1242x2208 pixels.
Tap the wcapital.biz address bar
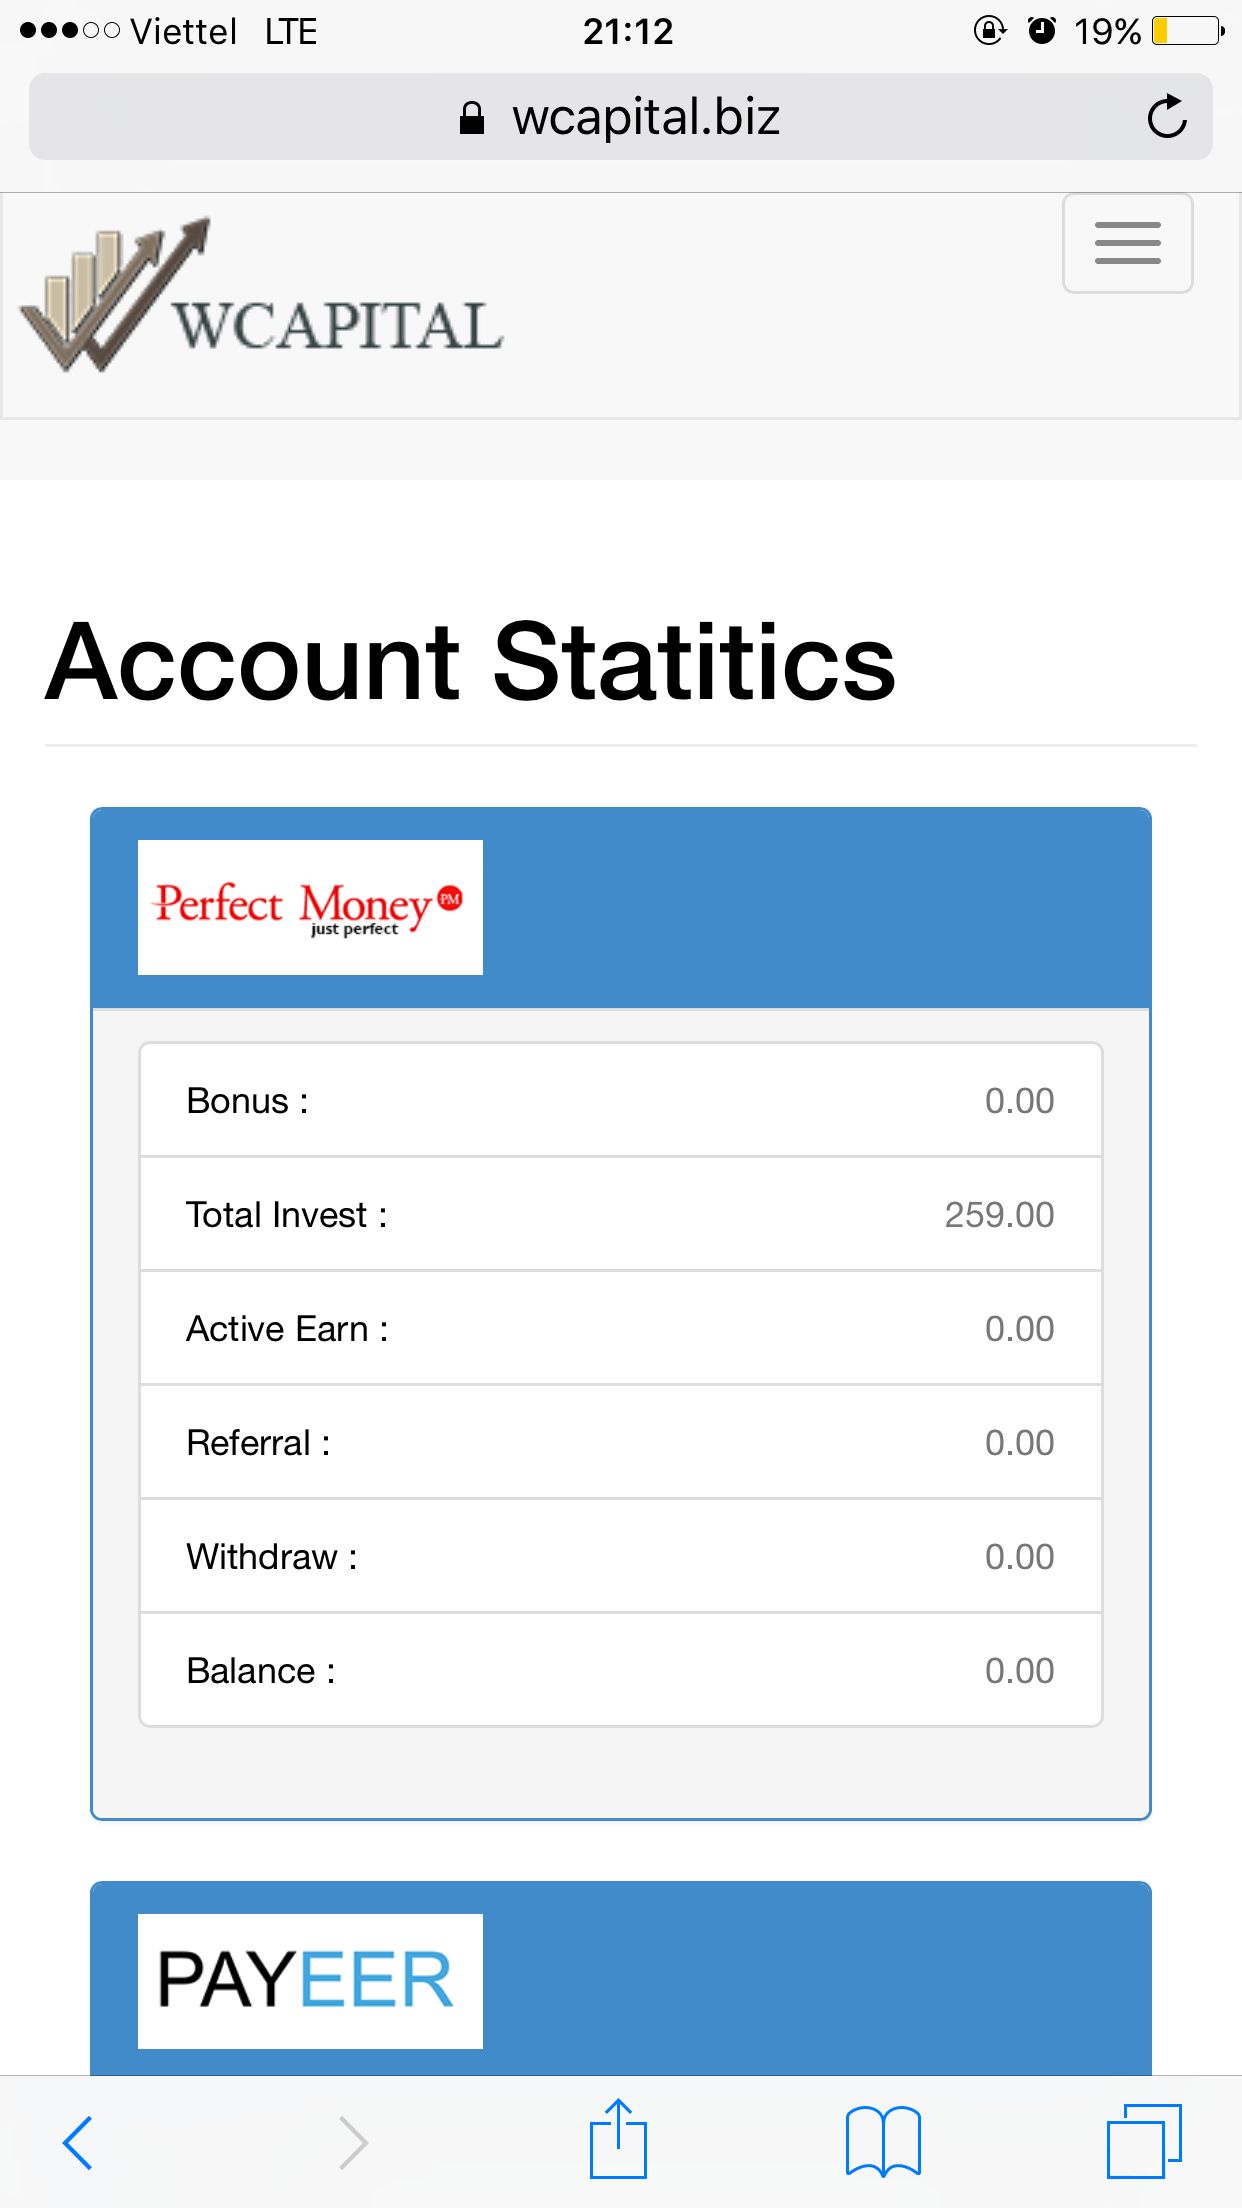[x=646, y=117]
